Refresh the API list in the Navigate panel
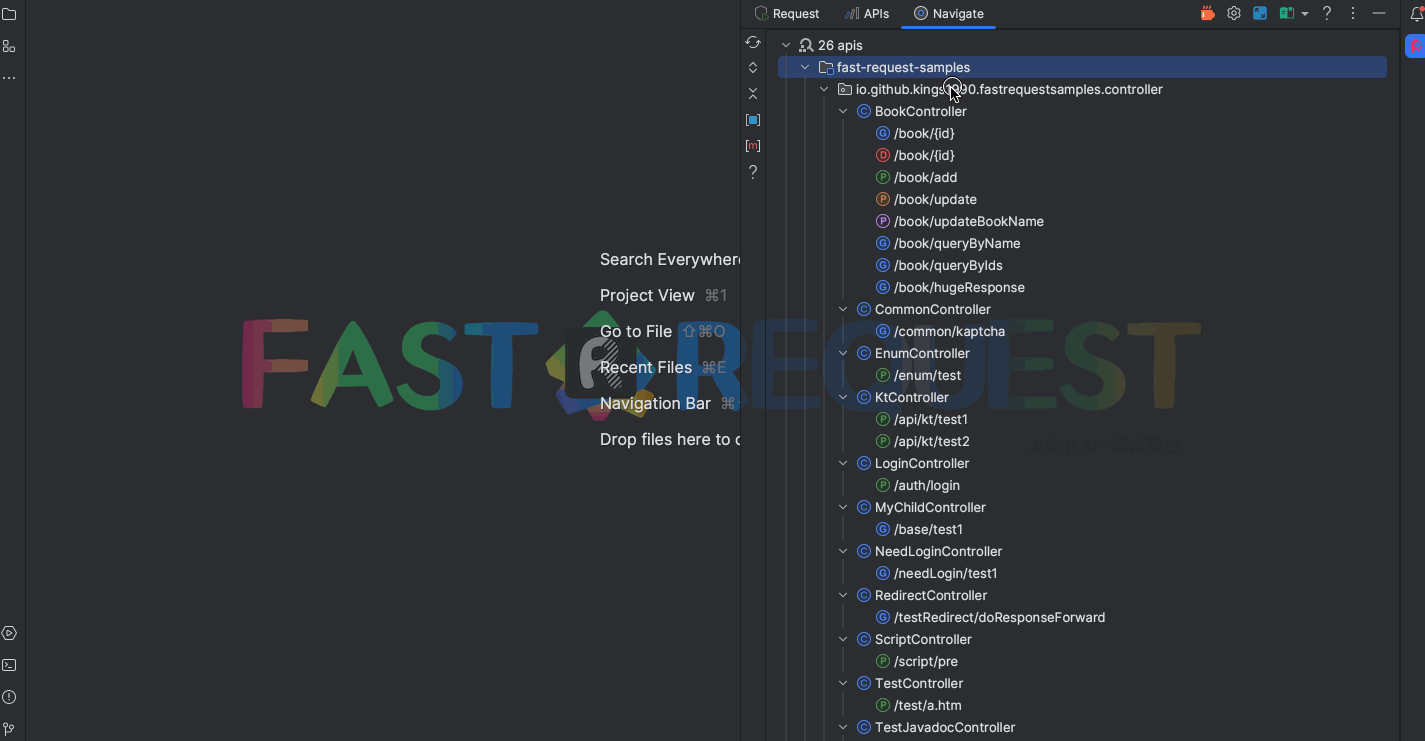 (x=753, y=42)
